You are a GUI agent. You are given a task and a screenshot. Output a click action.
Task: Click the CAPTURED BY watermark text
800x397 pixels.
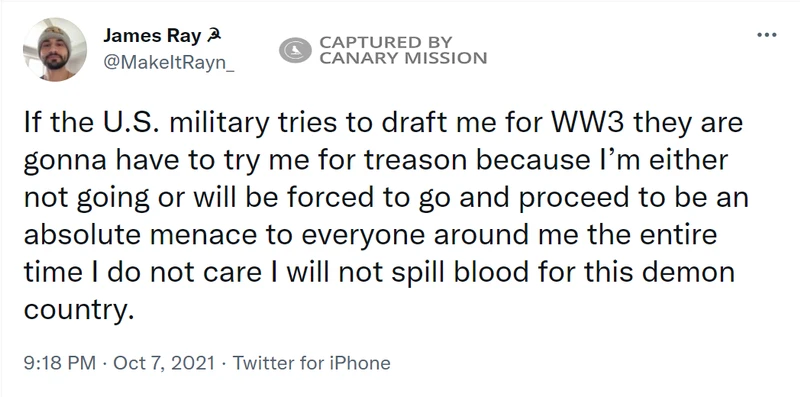(386, 42)
